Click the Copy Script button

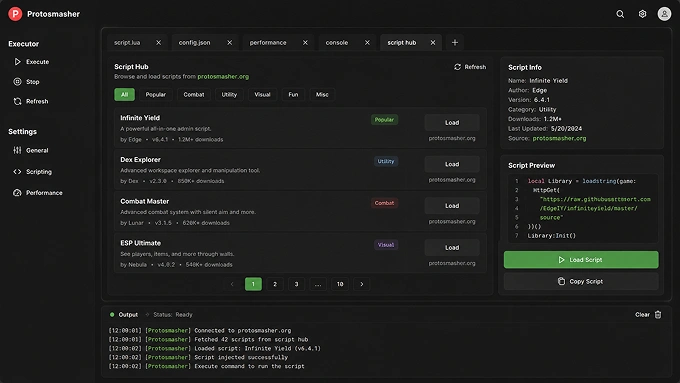581,282
